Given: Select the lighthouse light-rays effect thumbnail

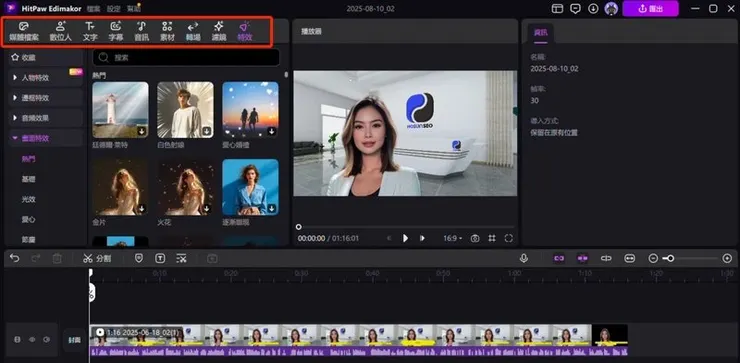Looking at the screenshot, I should click(120, 110).
